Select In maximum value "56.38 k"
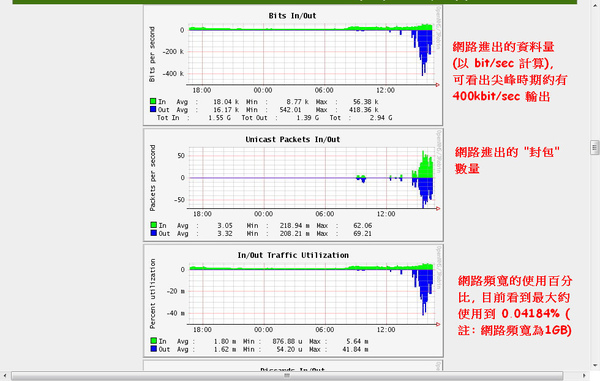This screenshot has height=381, width=600. (x=366, y=102)
